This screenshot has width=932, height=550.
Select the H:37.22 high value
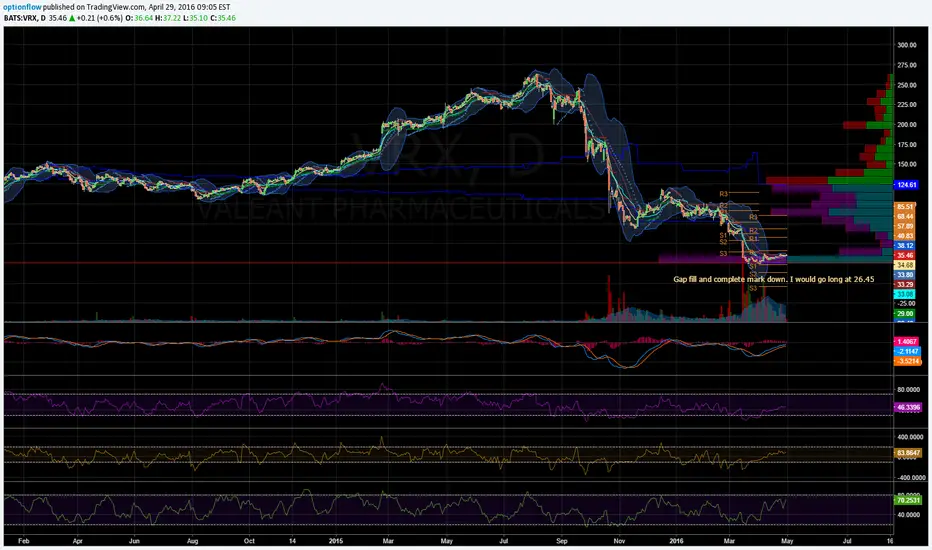168,18
